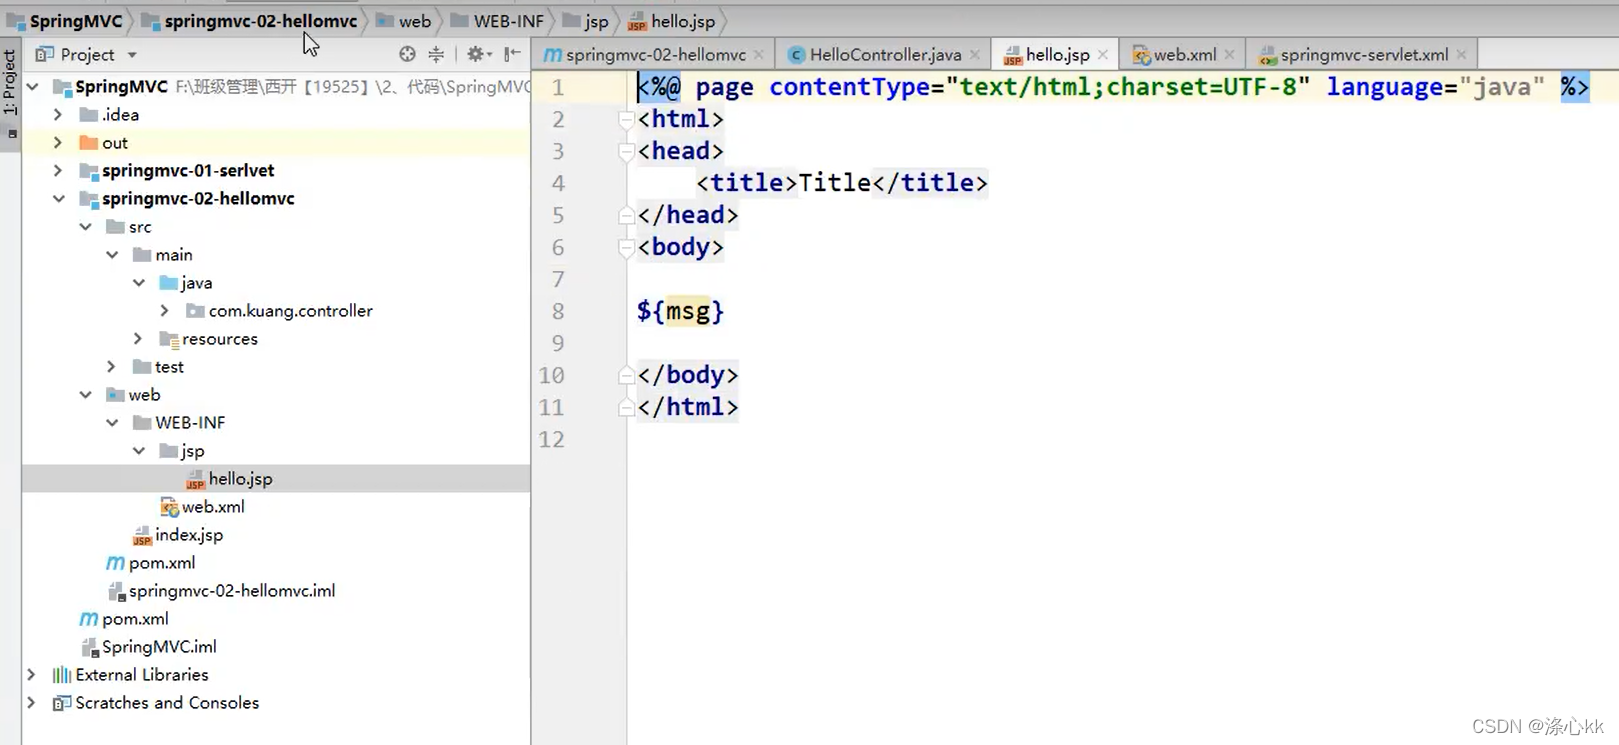Select SpringMVC.iml file

pyautogui.click(x=148, y=647)
